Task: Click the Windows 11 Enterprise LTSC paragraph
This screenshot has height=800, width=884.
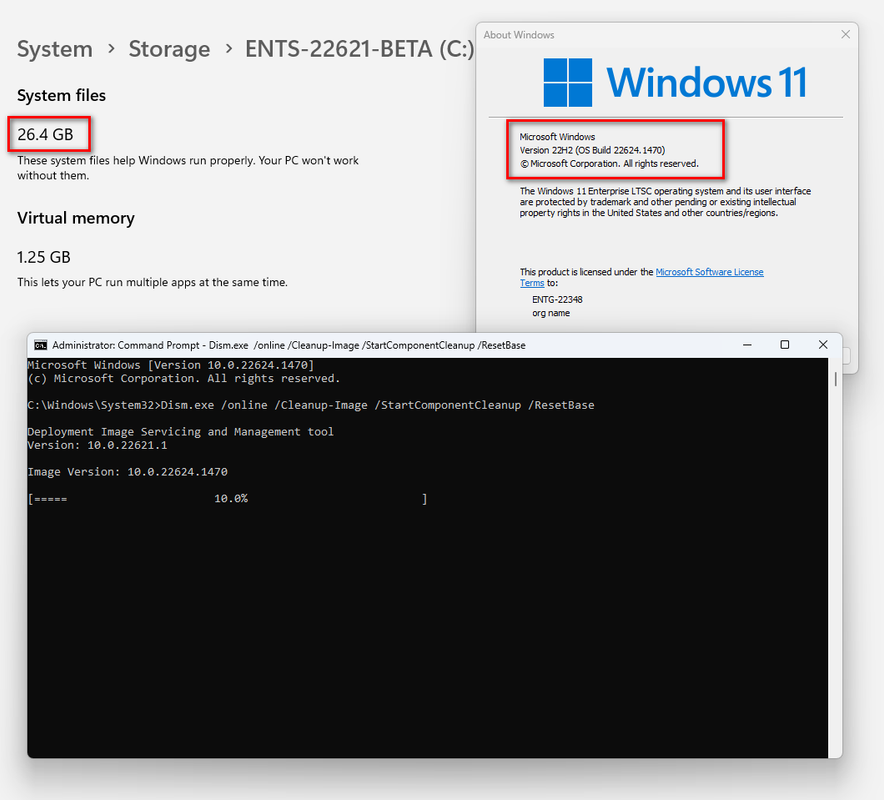Action: click(x=665, y=202)
